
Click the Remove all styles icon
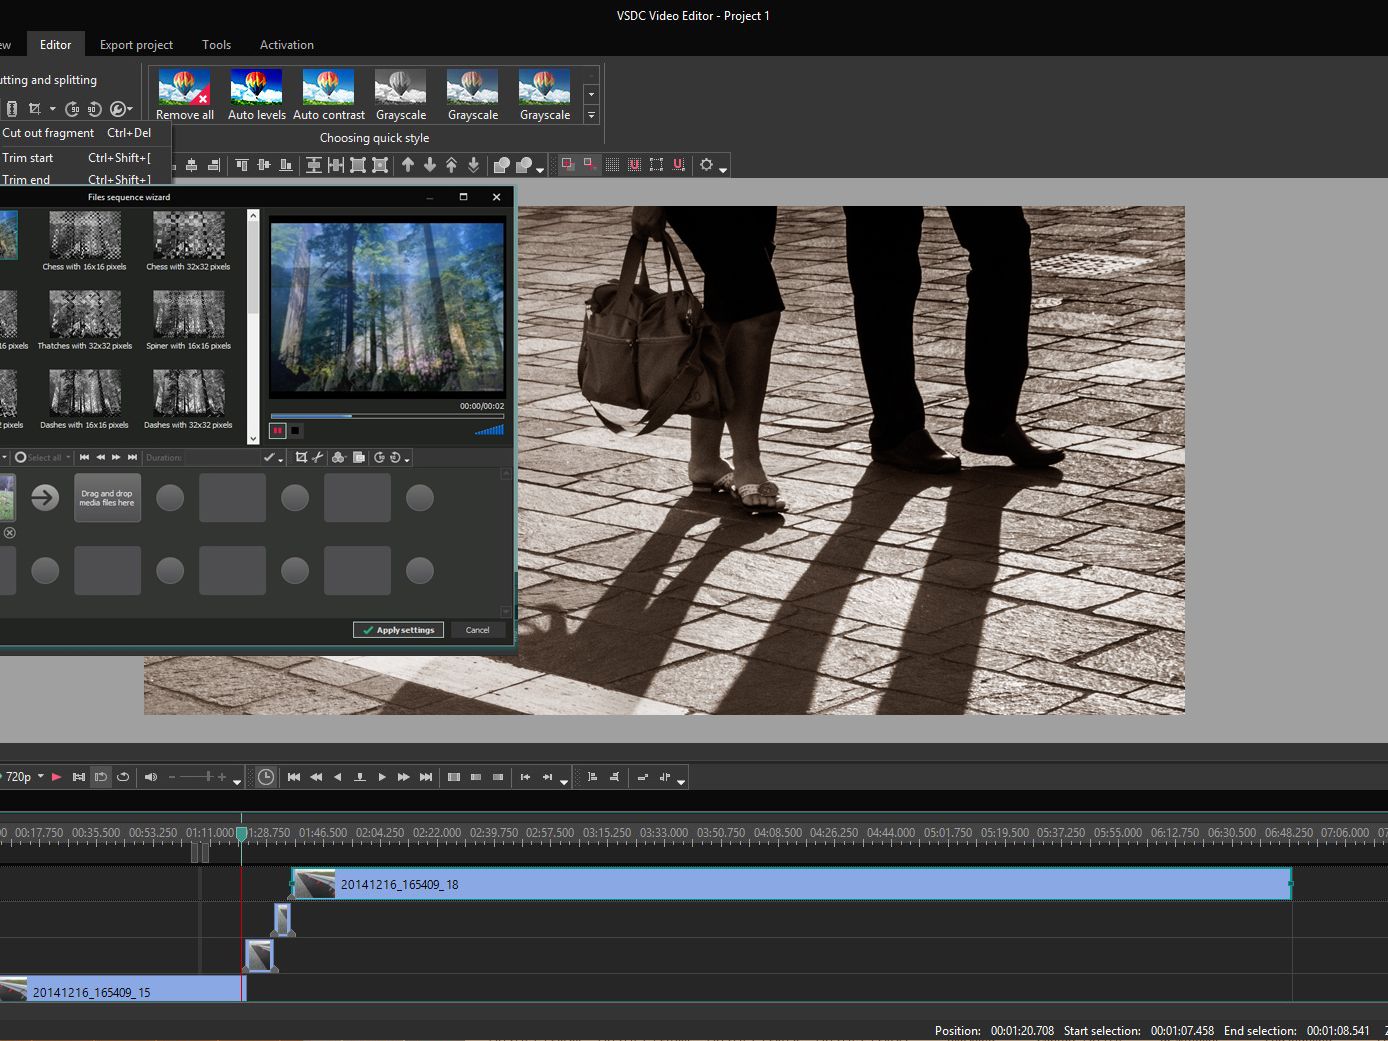[184, 95]
